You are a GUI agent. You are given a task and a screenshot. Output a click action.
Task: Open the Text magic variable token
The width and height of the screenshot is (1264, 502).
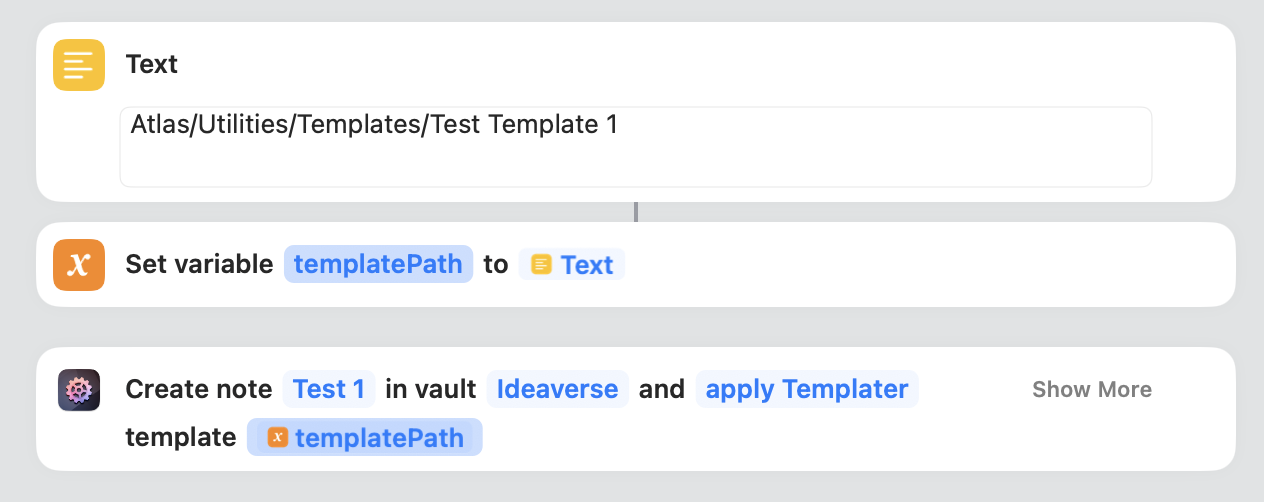[x=572, y=265]
